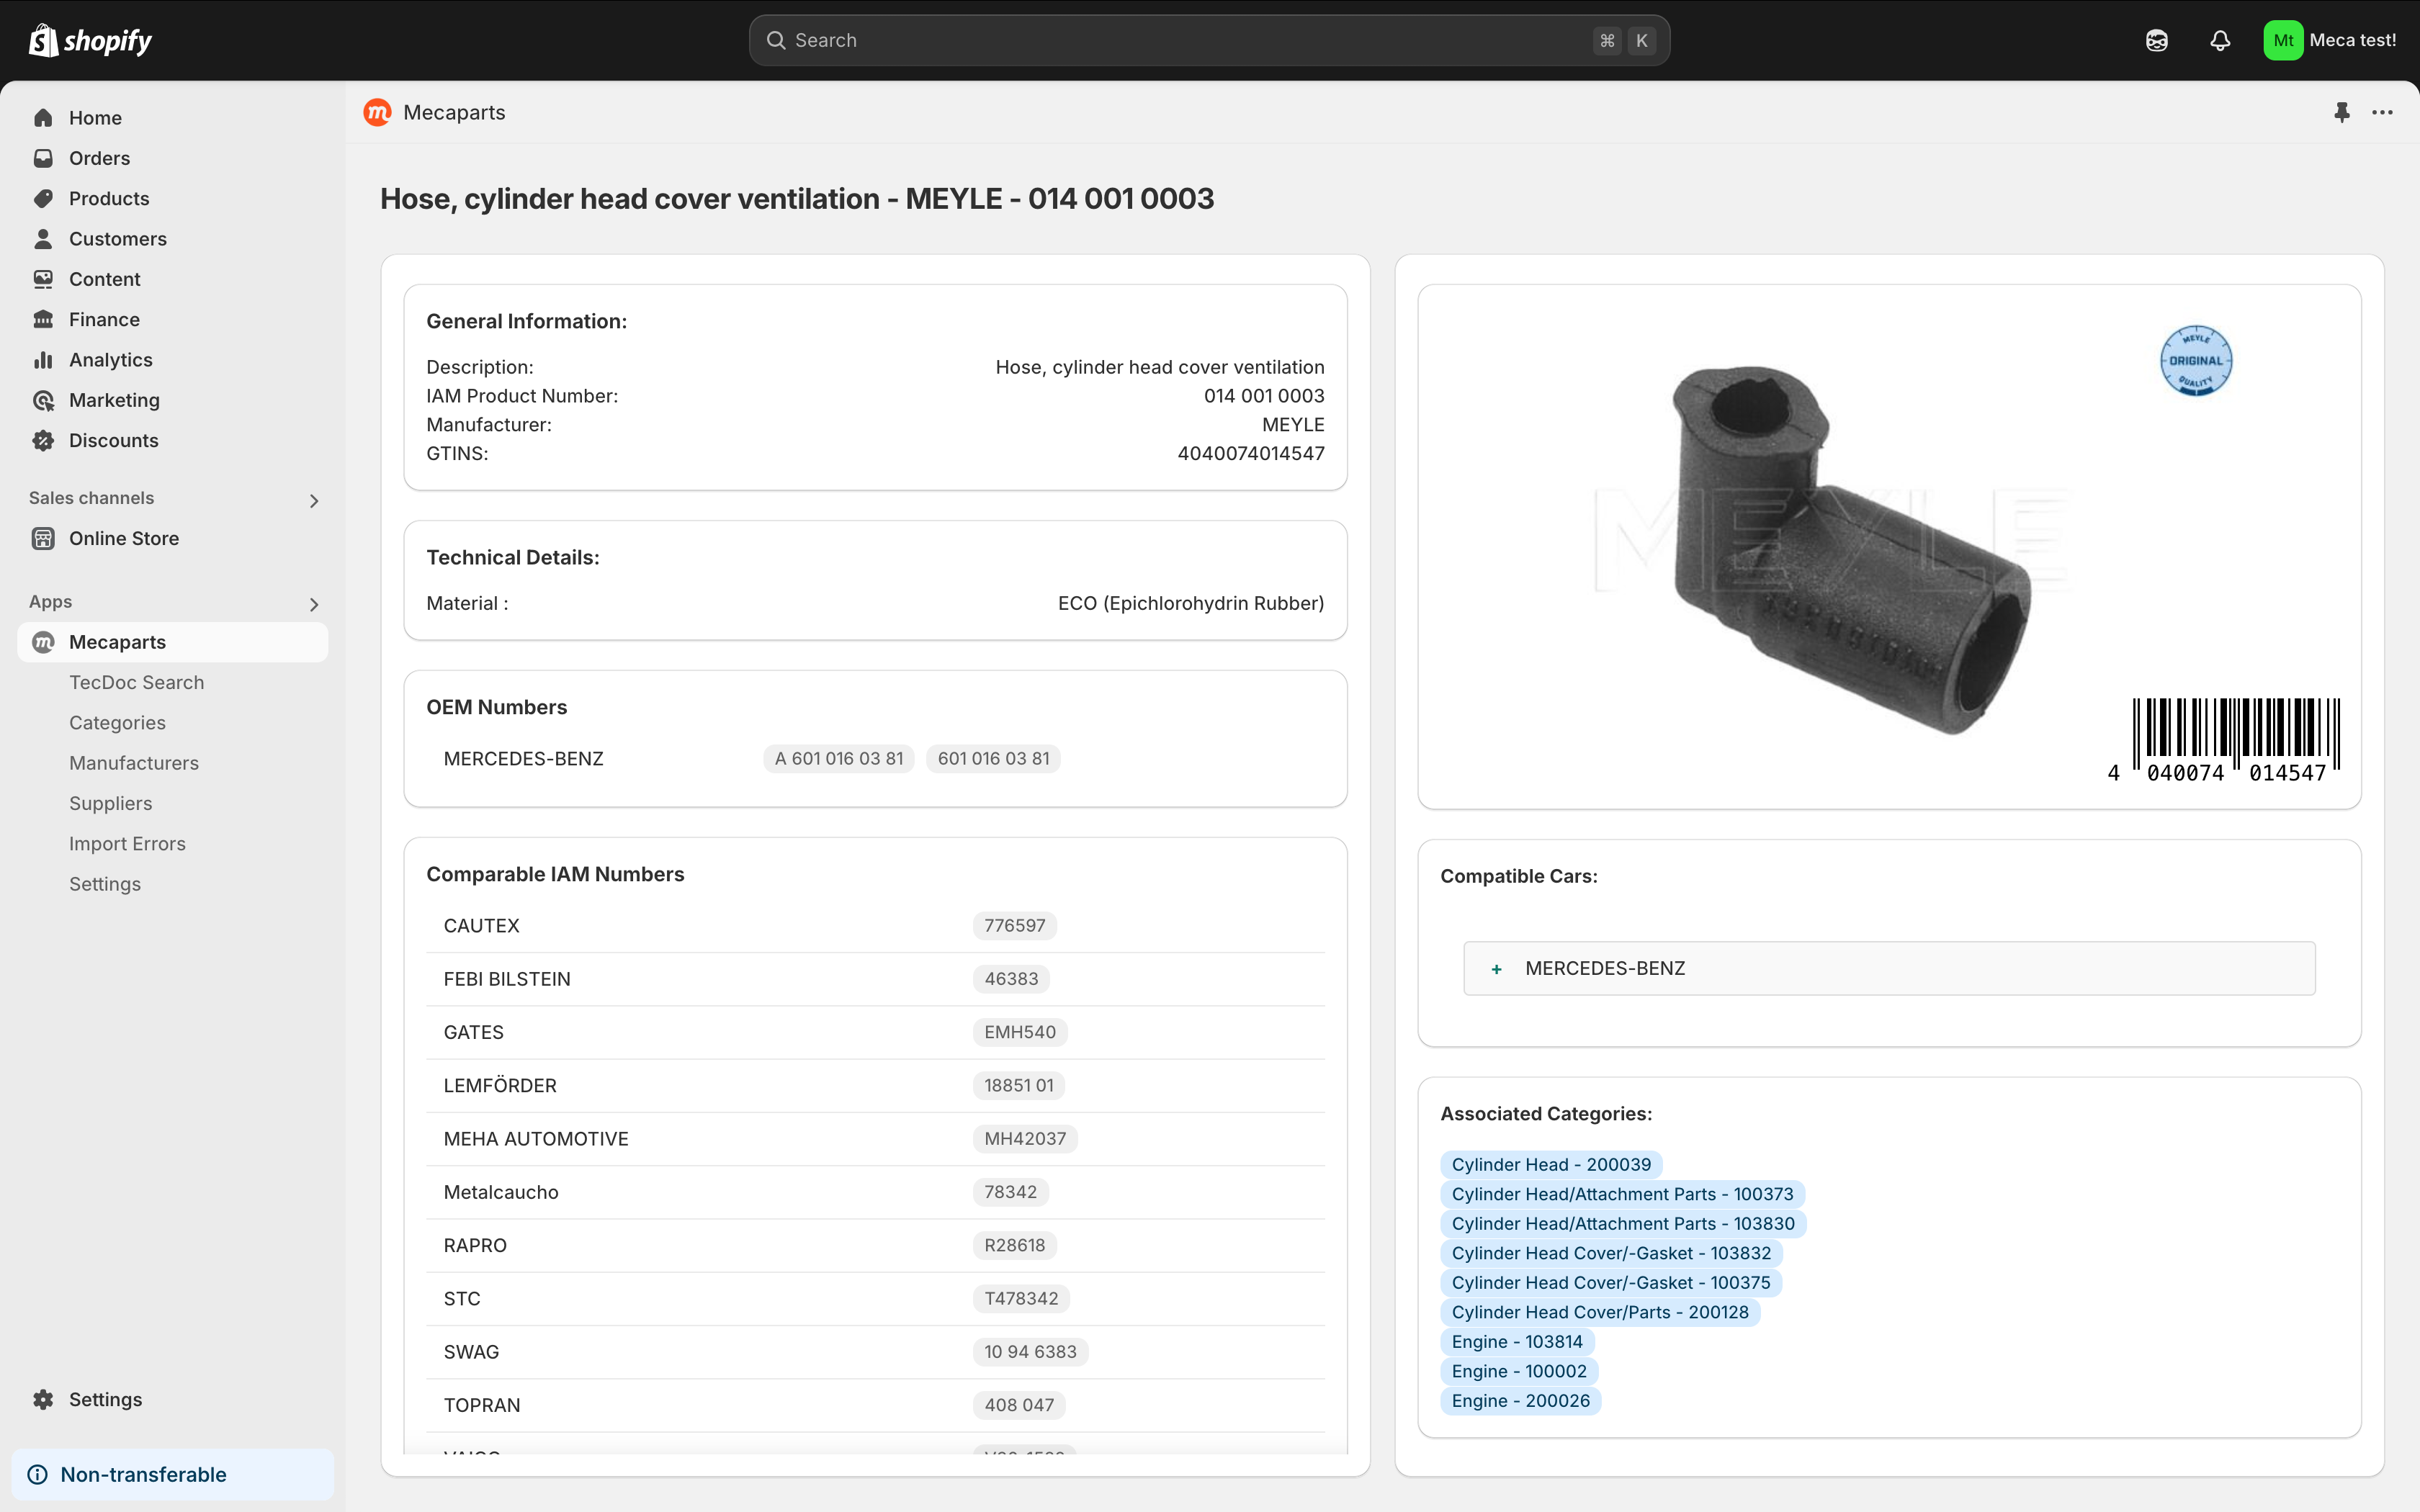Select Cylinder Head/Attachment Parts - 100373 tag
This screenshot has width=2420, height=1512.
pos(1622,1194)
